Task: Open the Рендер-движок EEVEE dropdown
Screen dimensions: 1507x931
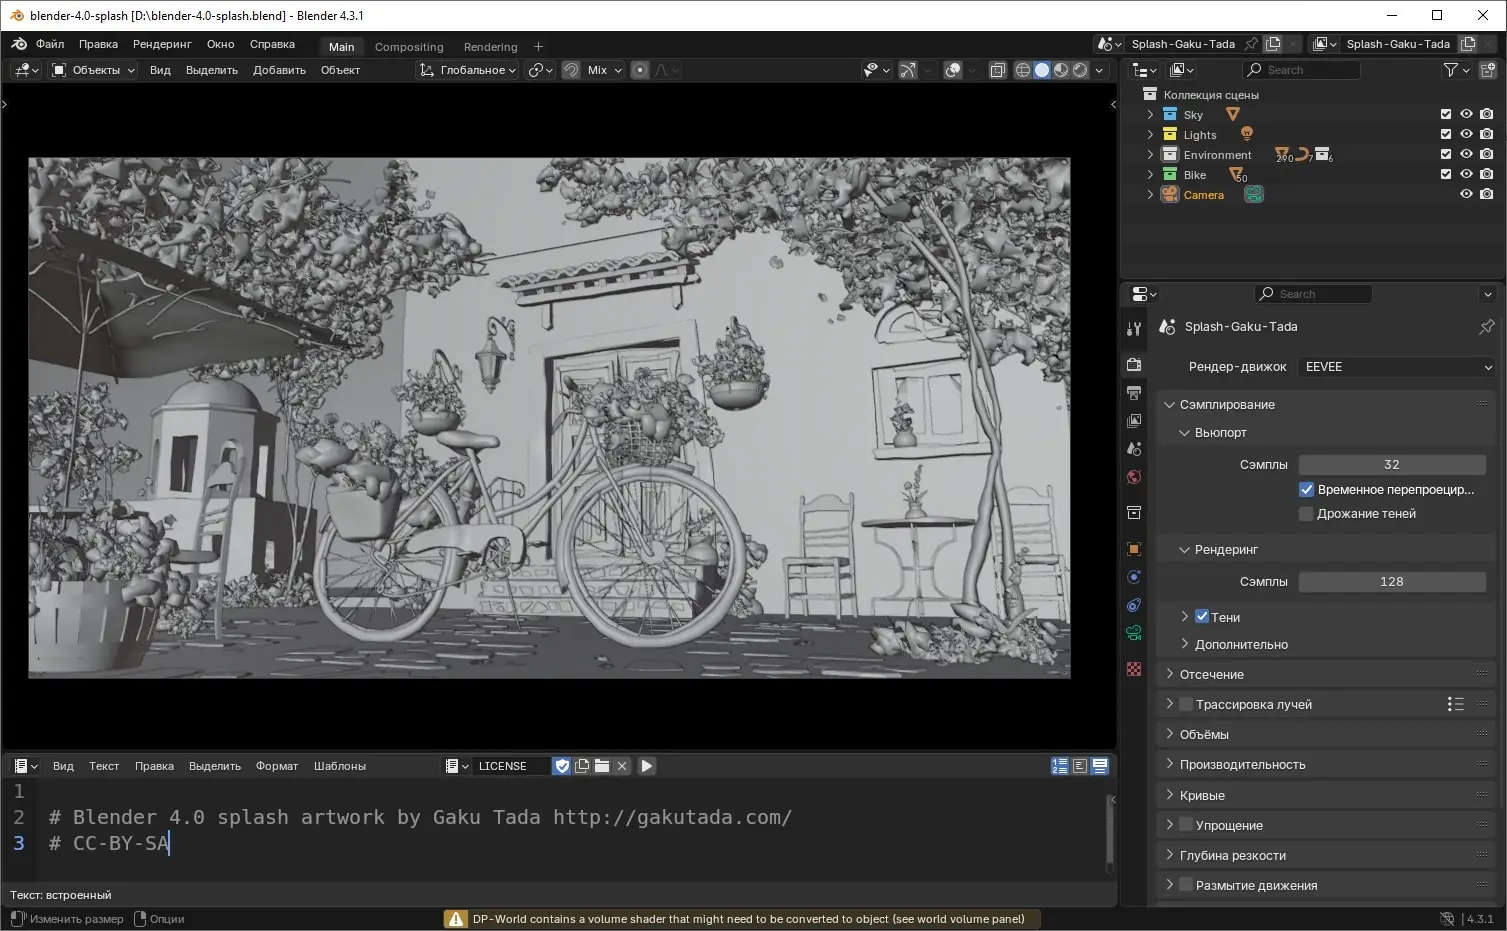Action: click(x=1396, y=367)
